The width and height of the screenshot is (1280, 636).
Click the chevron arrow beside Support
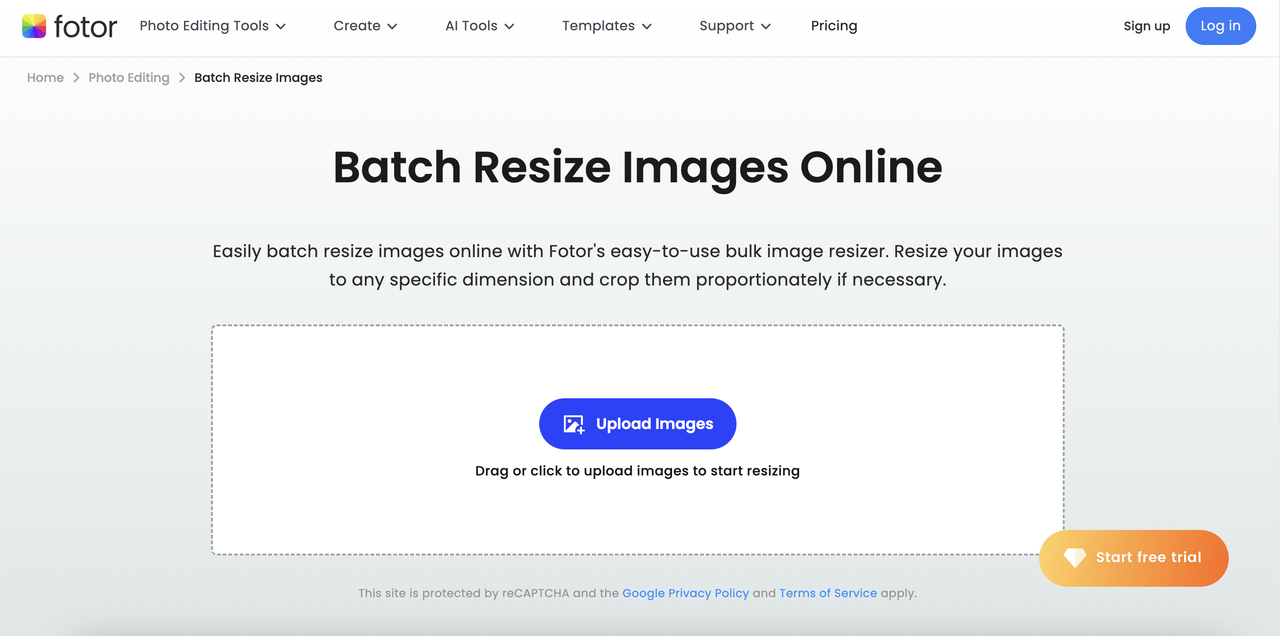pyautogui.click(x=766, y=27)
